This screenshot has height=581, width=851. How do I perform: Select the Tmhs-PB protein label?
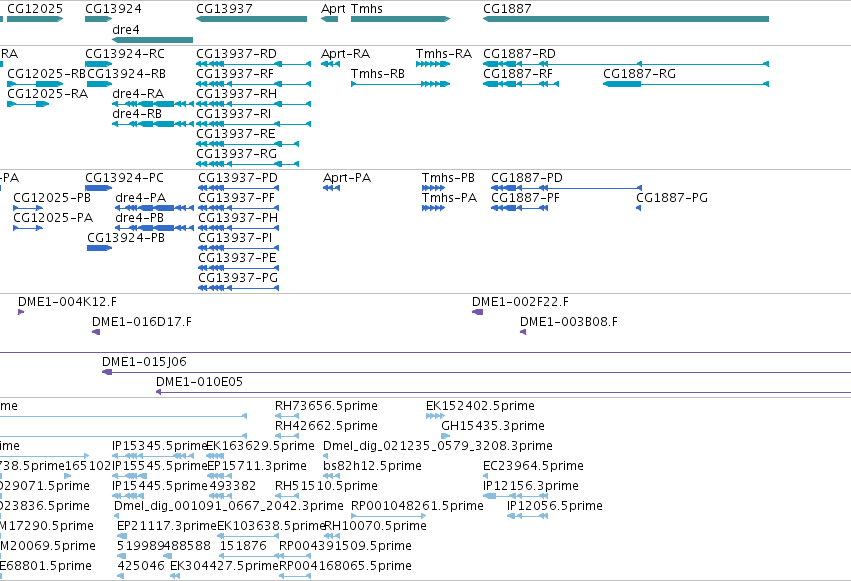448,178
